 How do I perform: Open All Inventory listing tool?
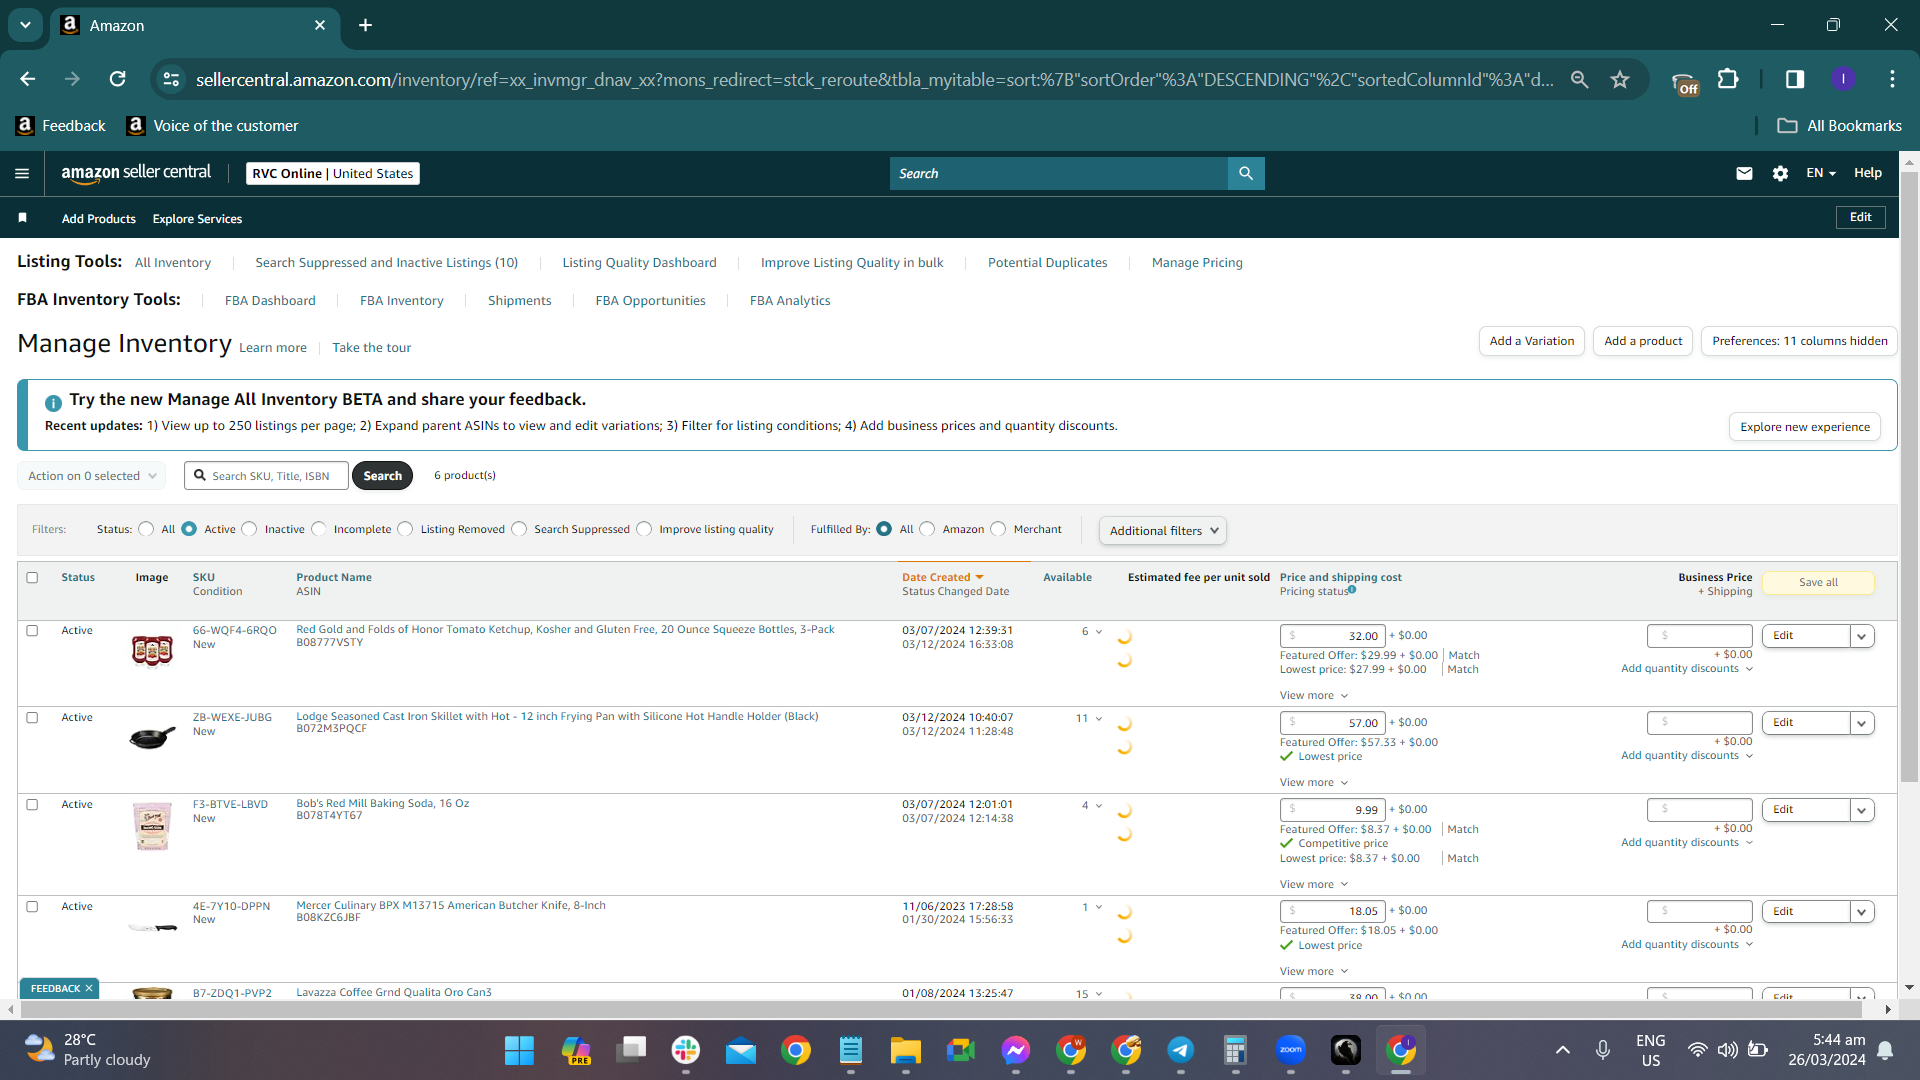(x=173, y=263)
